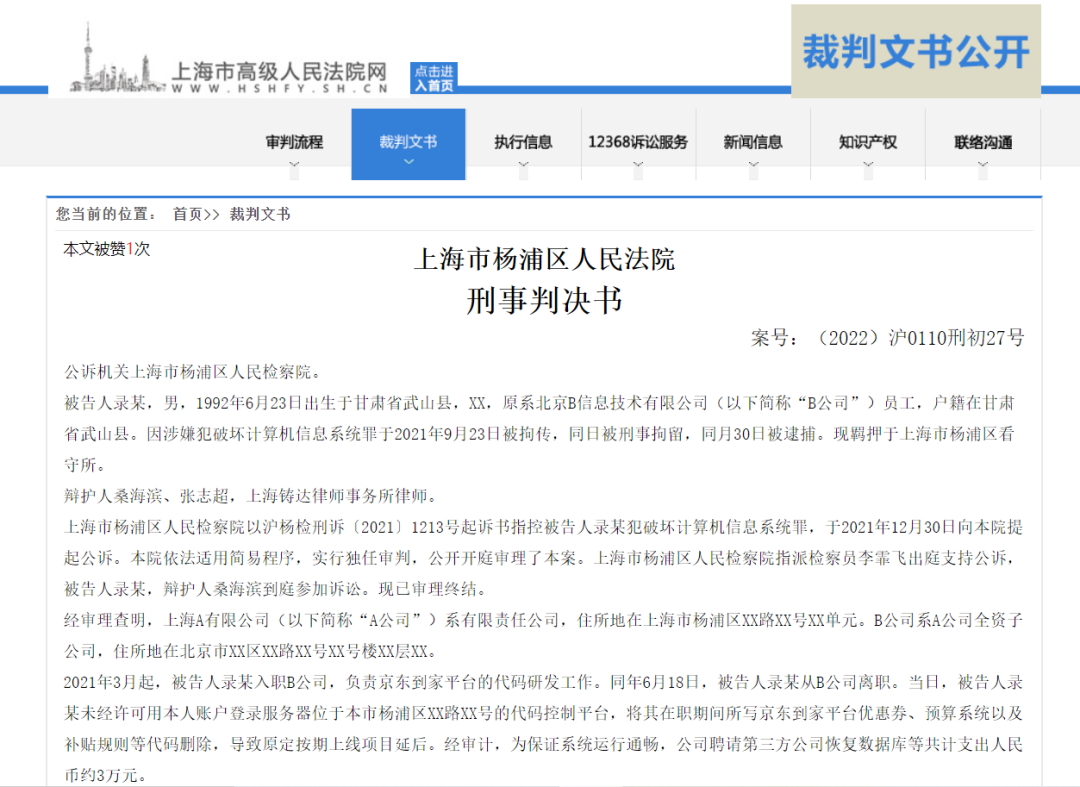This screenshot has width=1080, height=787.
Task: Expand the chevron under 审判流程
Action: click(x=294, y=165)
